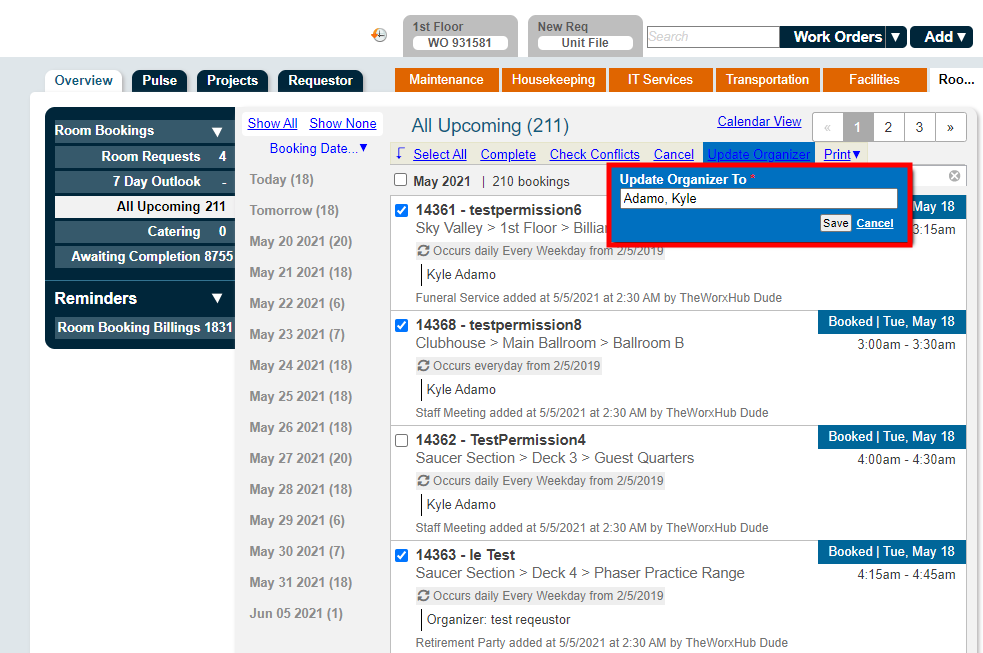Viewport: 983px width, 653px height.
Task: Click recurrence icon on booking 14363
Action: coord(423,595)
